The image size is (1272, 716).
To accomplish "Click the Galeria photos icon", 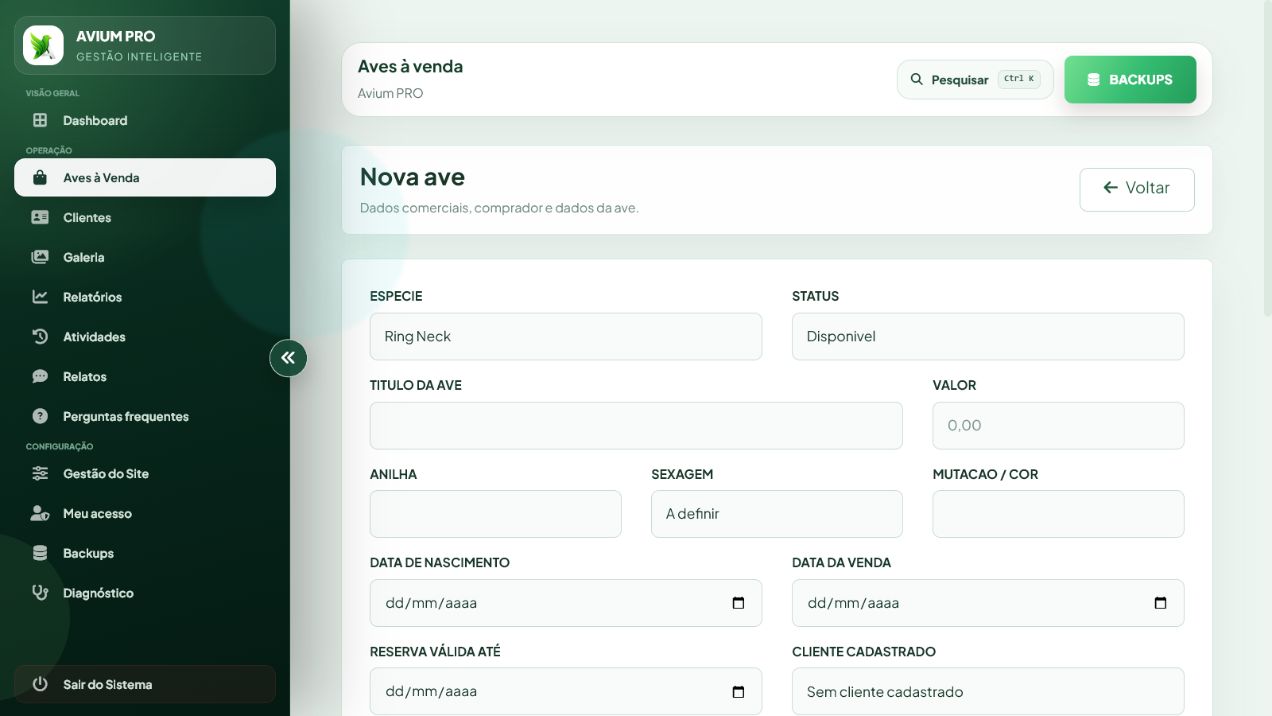I will pyautogui.click(x=40, y=257).
